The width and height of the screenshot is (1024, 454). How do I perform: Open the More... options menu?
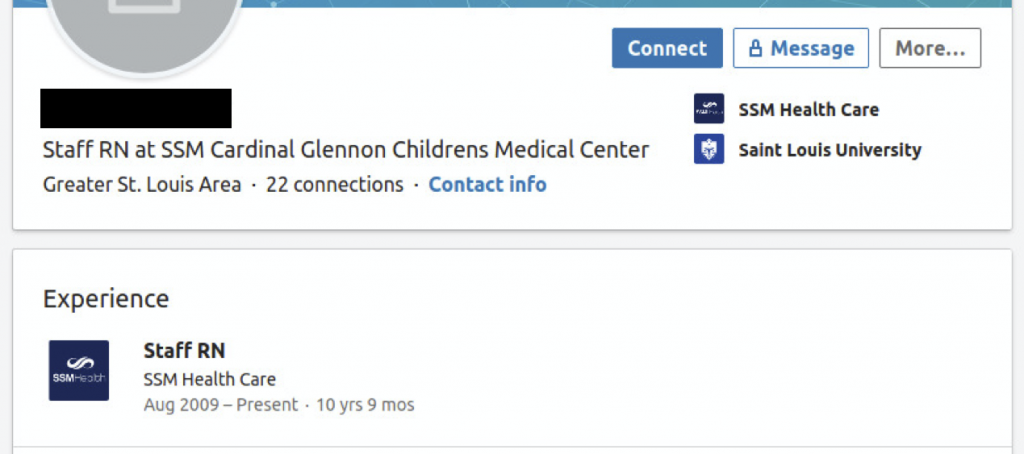(930, 48)
